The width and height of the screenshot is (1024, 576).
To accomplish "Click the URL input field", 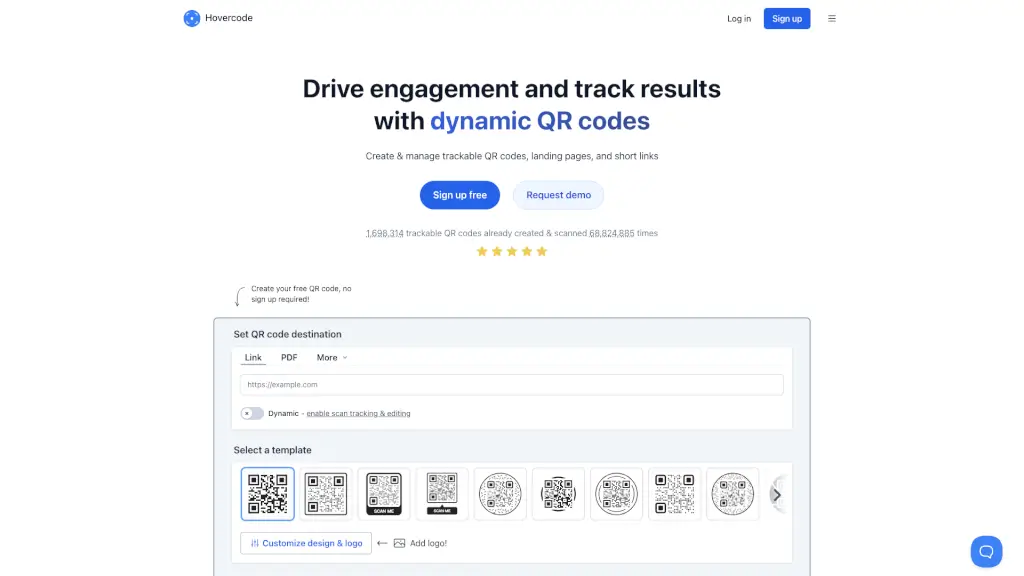I will (x=512, y=384).
